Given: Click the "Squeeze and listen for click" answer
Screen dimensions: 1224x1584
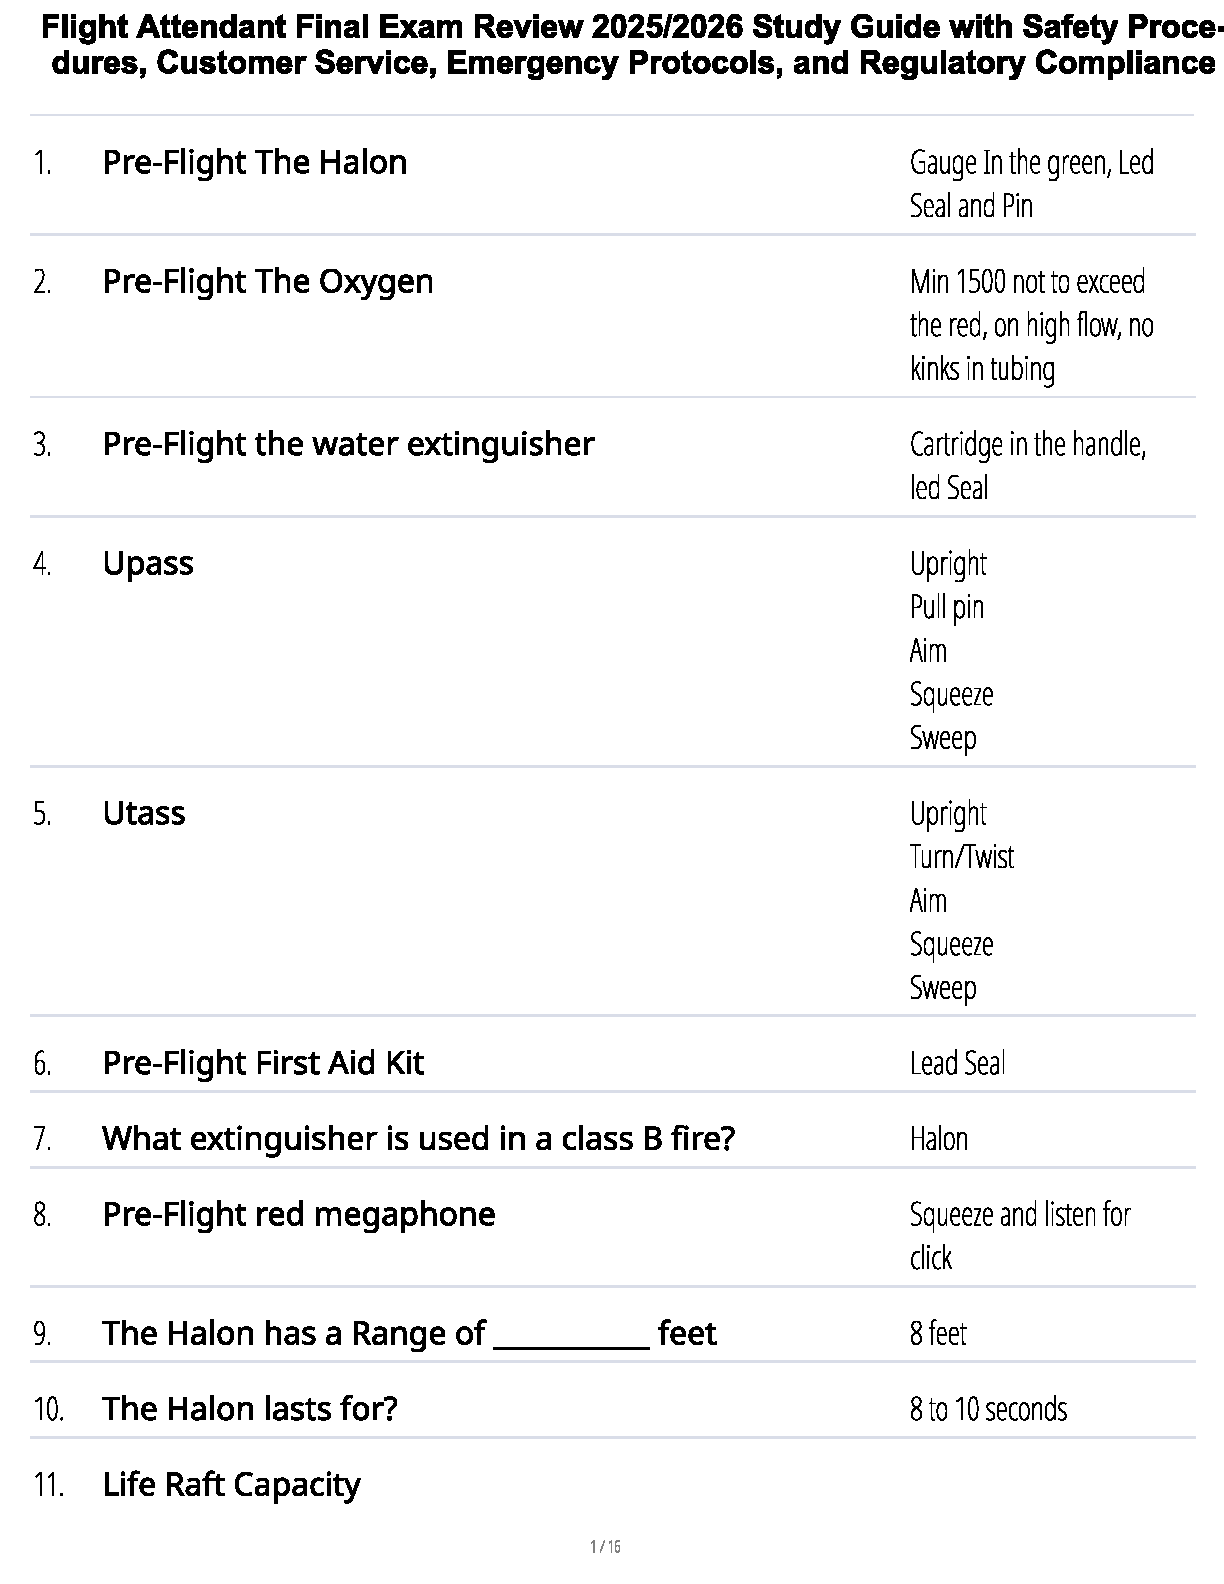Looking at the screenshot, I should click(x=1019, y=1236).
